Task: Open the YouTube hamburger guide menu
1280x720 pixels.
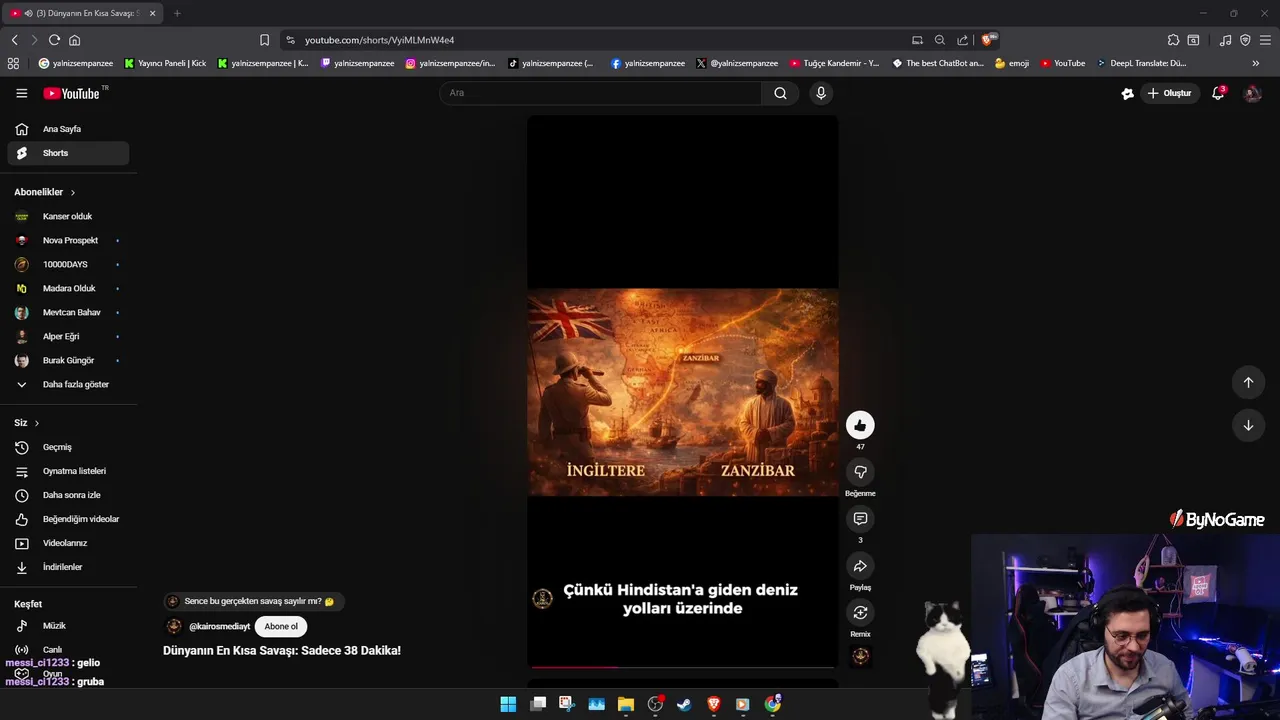Action: pyautogui.click(x=21, y=93)
